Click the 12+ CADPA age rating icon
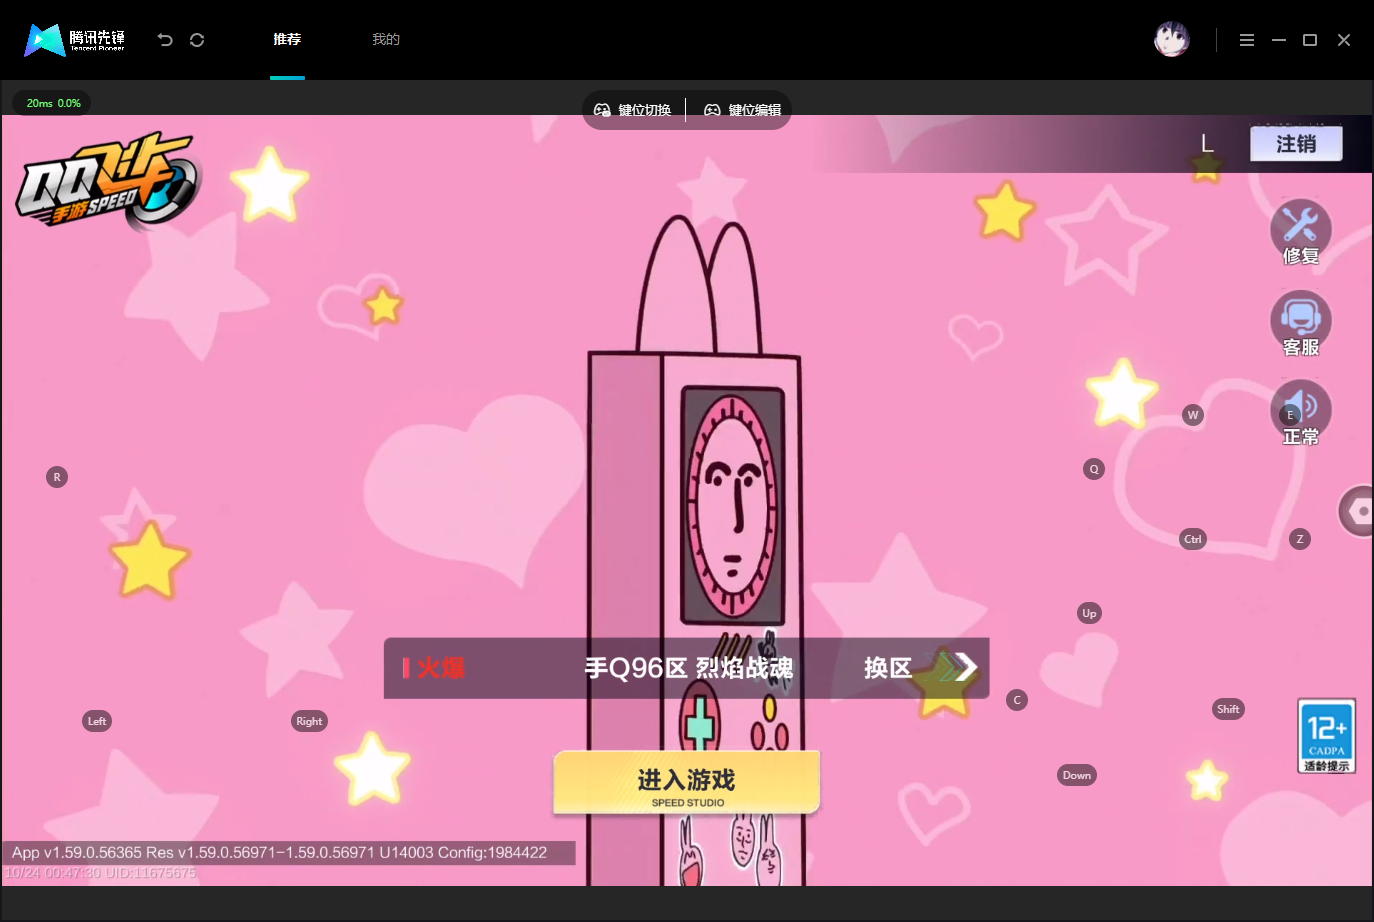The height and width of the screenshot is (922, 1374). tap(1327, 736)
